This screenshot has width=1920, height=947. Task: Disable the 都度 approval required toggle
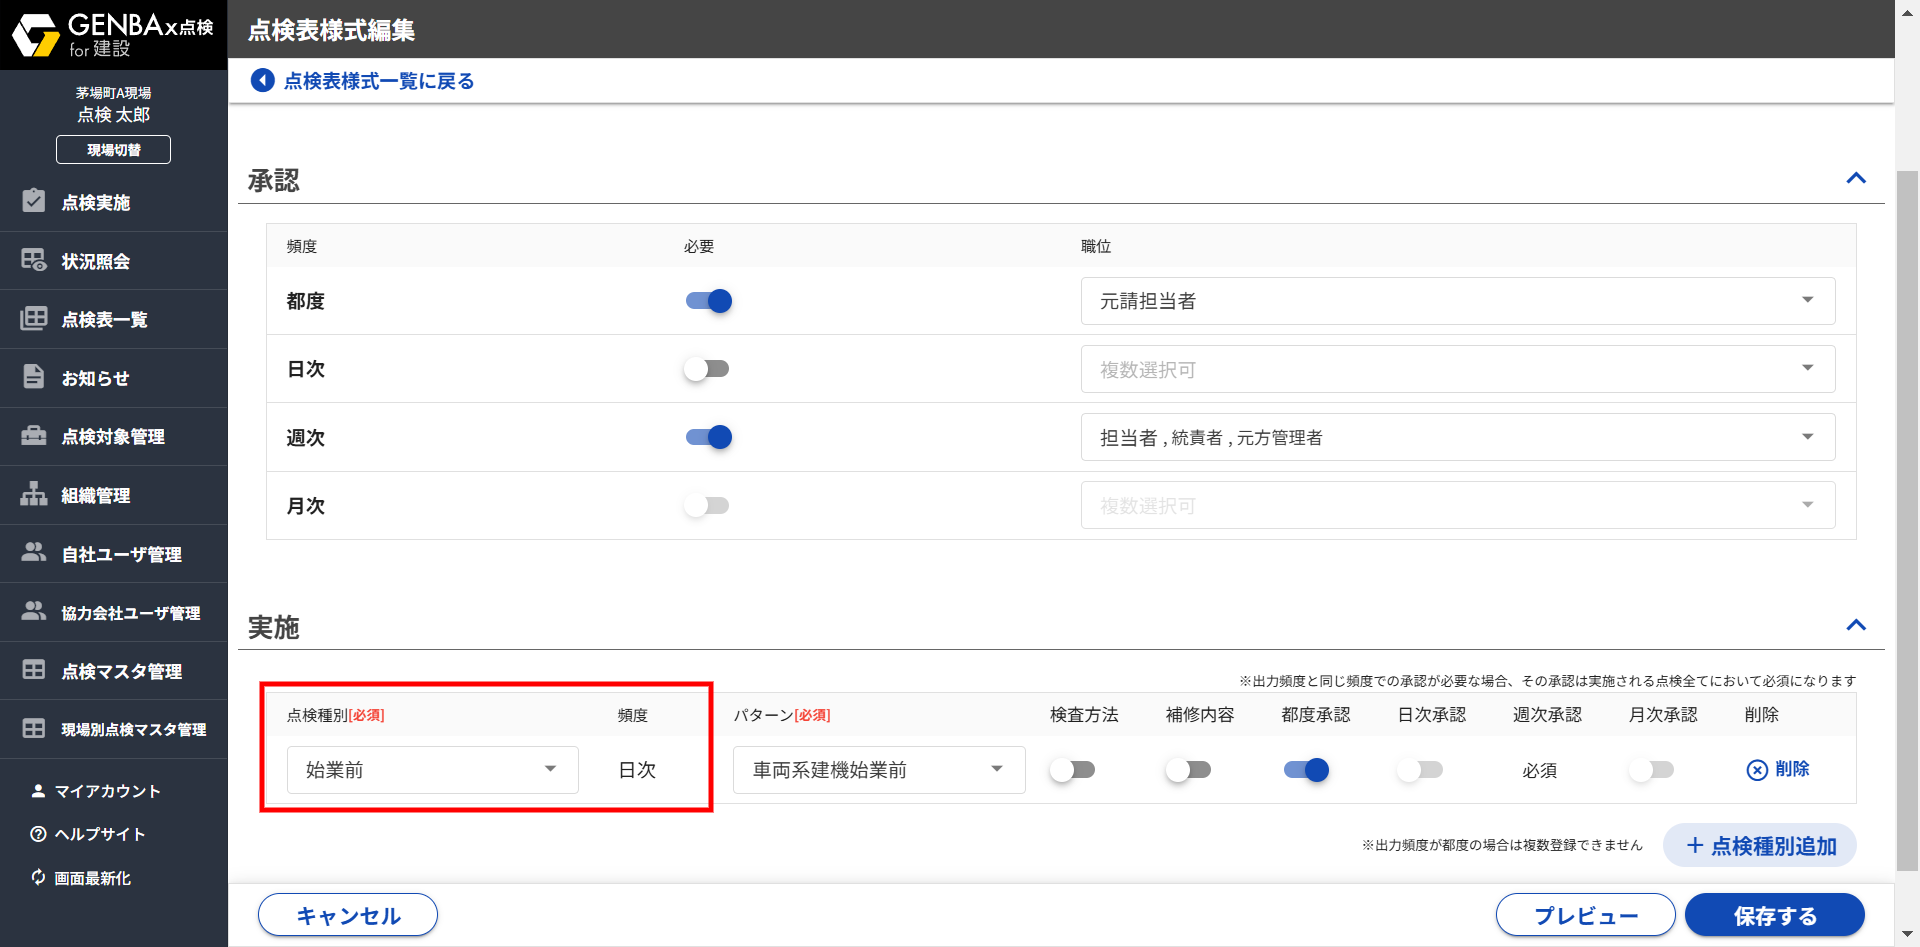pos(708,301)
